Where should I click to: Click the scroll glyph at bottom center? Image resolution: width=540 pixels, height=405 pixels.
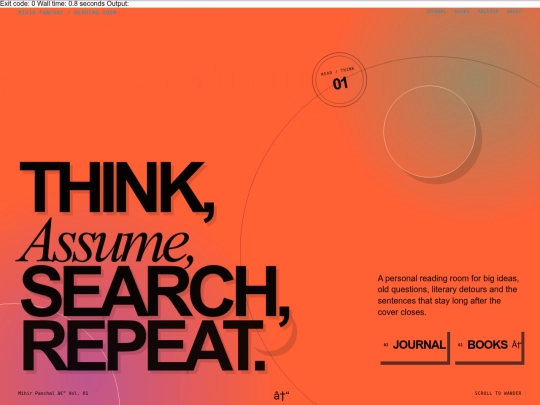[x=281, y=395]
